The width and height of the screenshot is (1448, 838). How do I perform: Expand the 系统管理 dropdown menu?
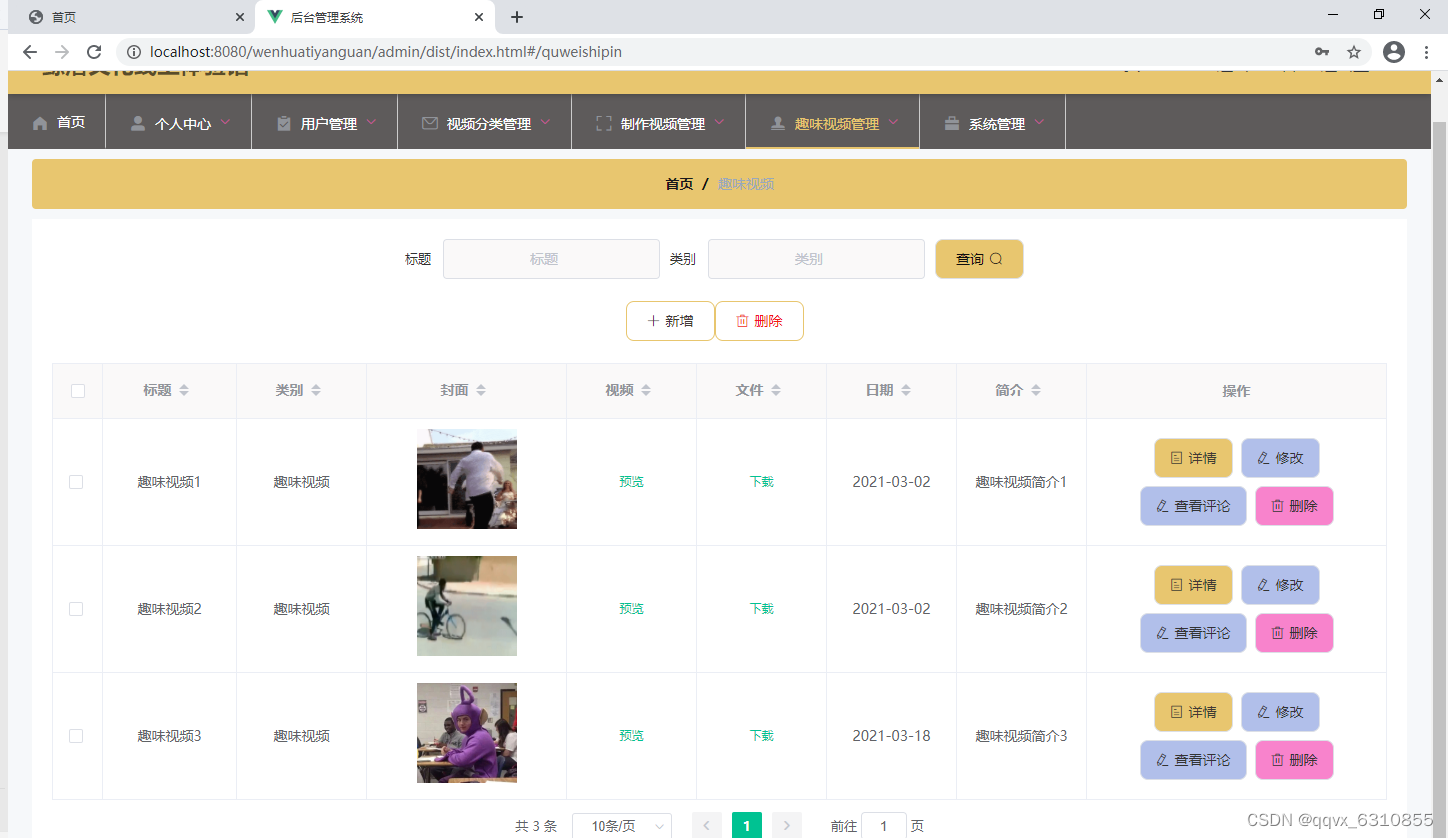click(1040, 122)
